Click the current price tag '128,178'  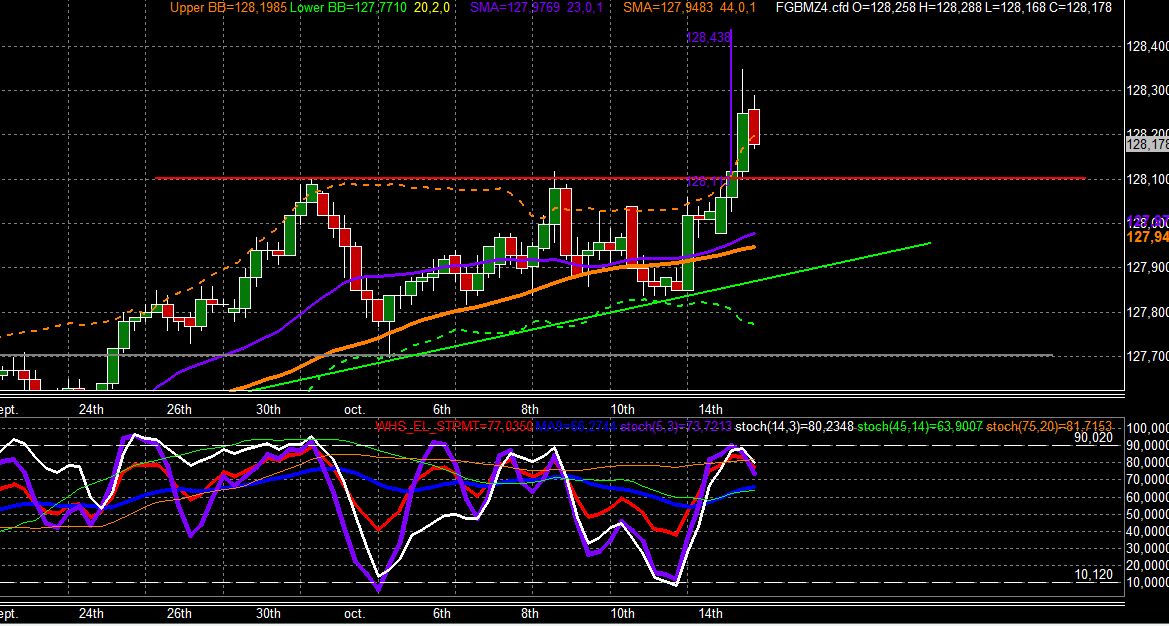[1147, 145]
